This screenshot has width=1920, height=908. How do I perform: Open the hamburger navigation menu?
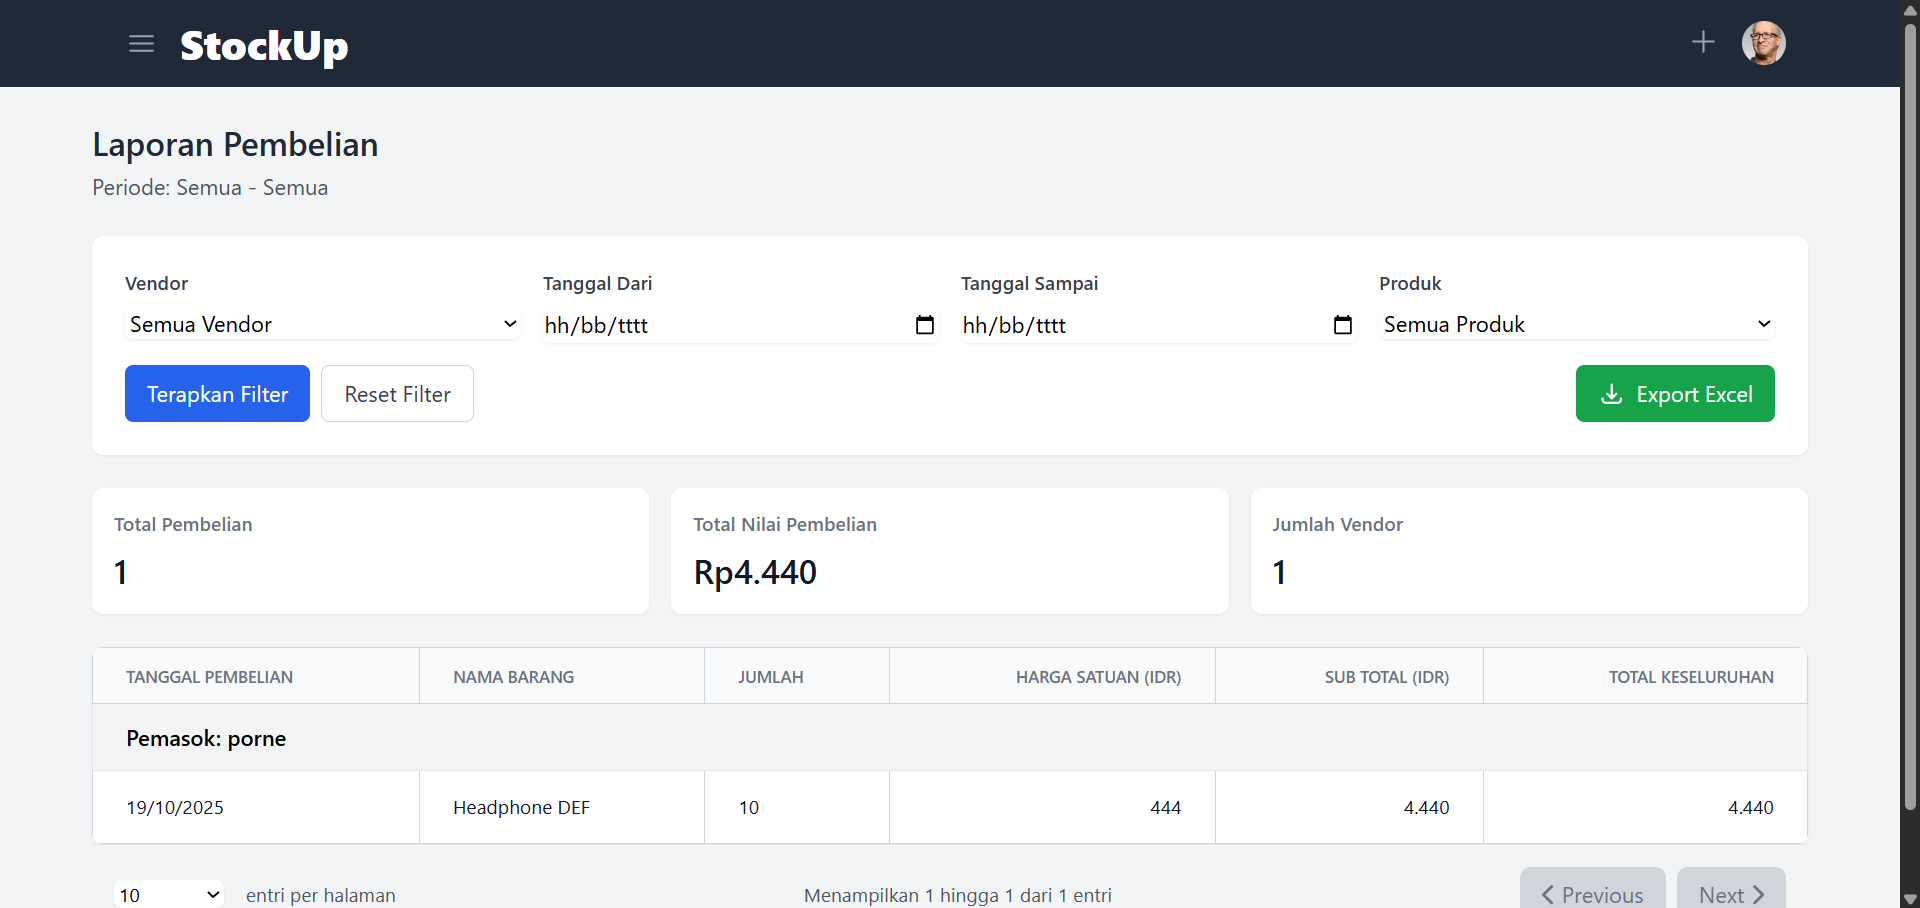[141, 43]
